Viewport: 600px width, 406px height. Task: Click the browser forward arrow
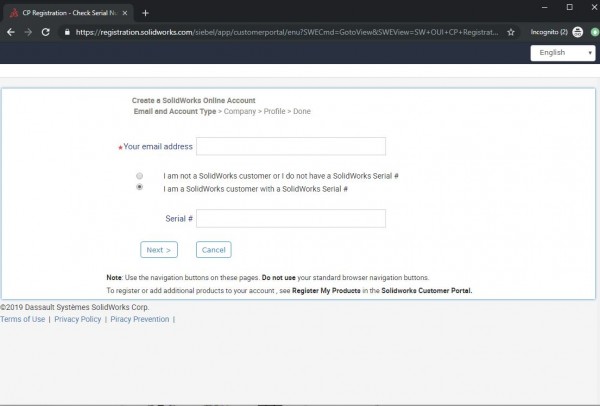(28, 32)
